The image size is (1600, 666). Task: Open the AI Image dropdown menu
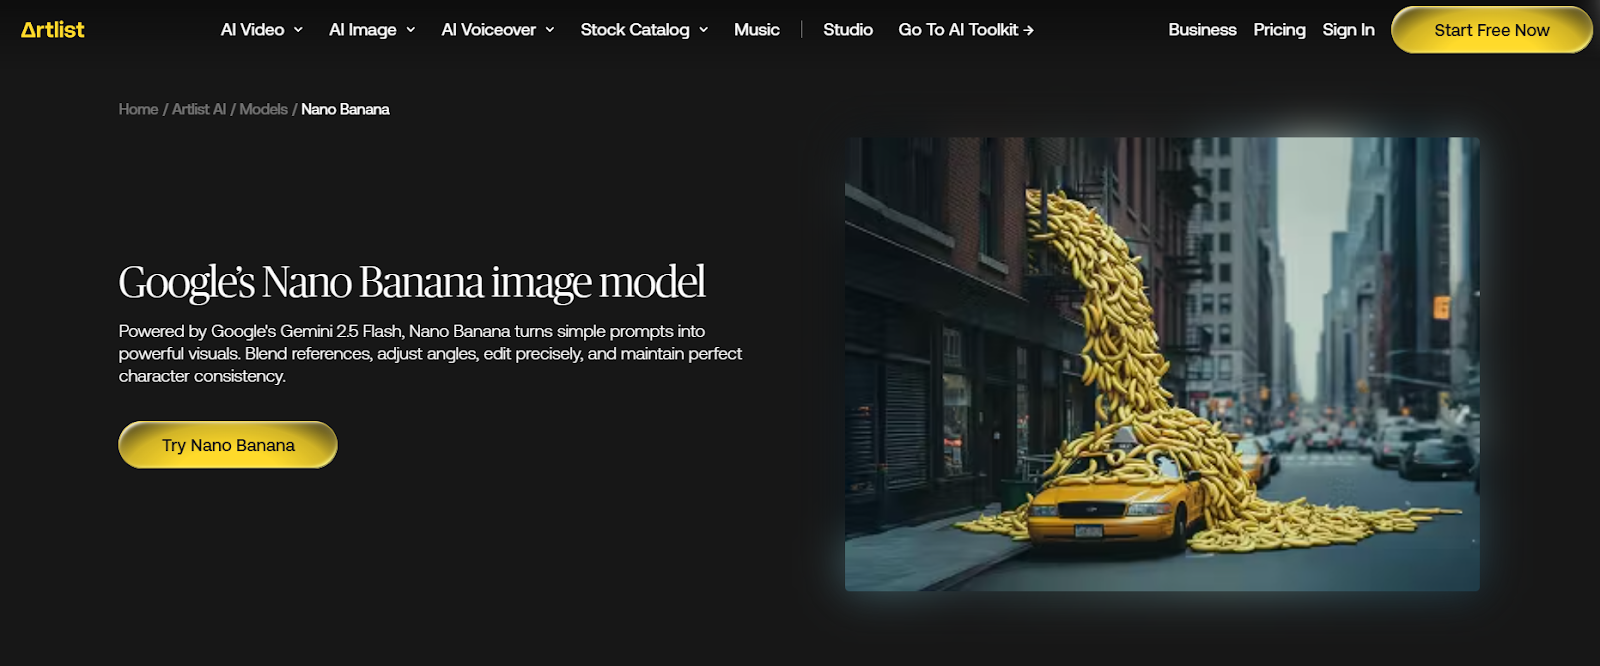372,30
